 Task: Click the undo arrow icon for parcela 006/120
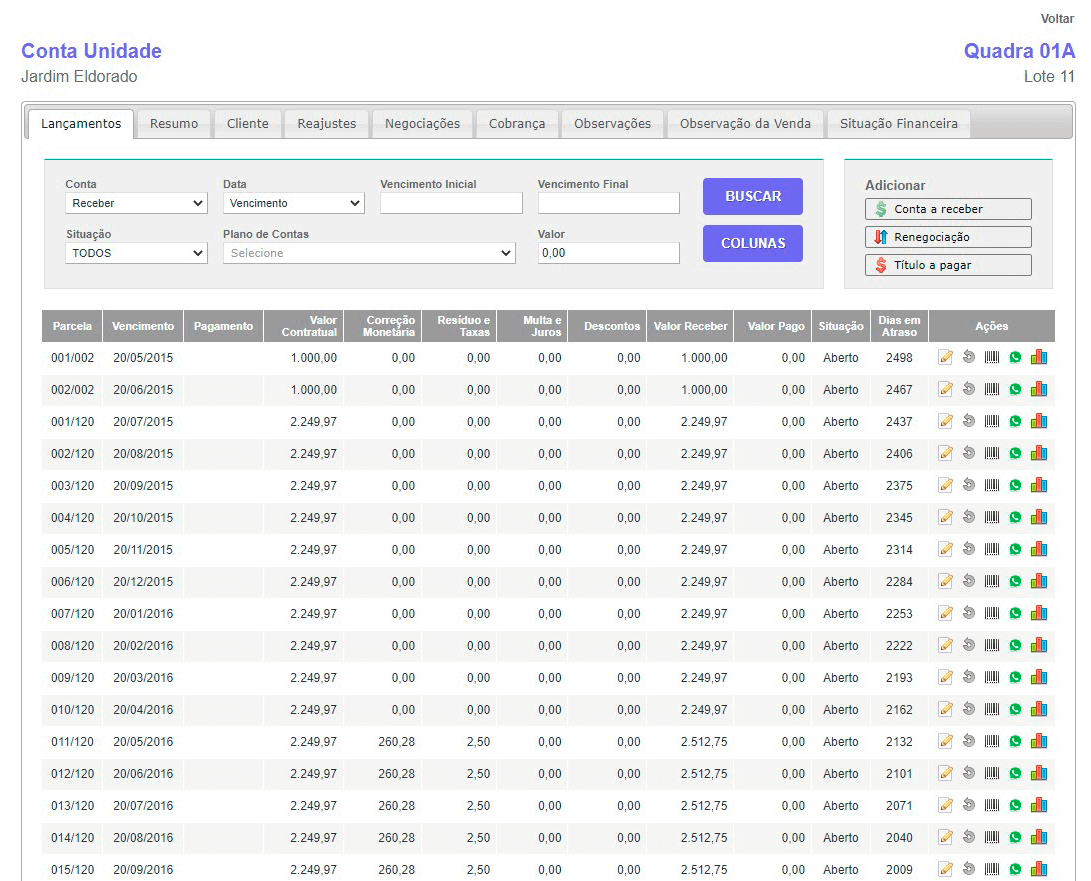(x=968, y=581)
